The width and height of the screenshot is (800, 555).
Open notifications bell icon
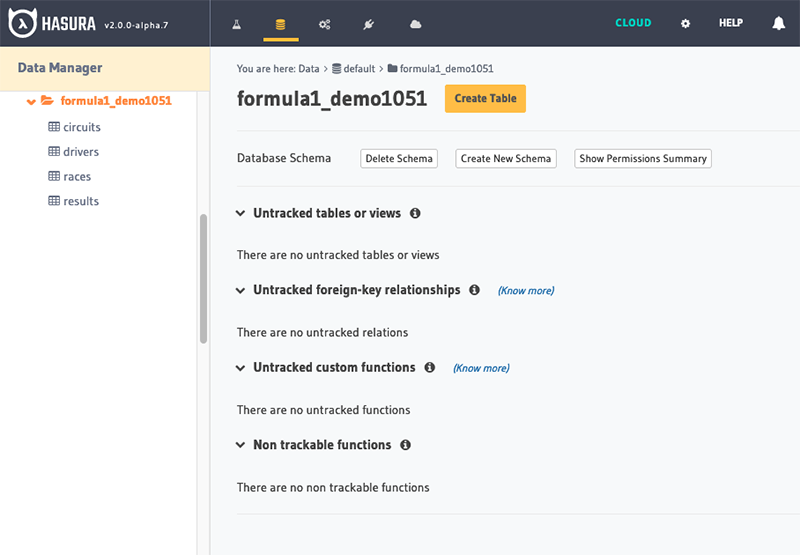pos(779,23)
